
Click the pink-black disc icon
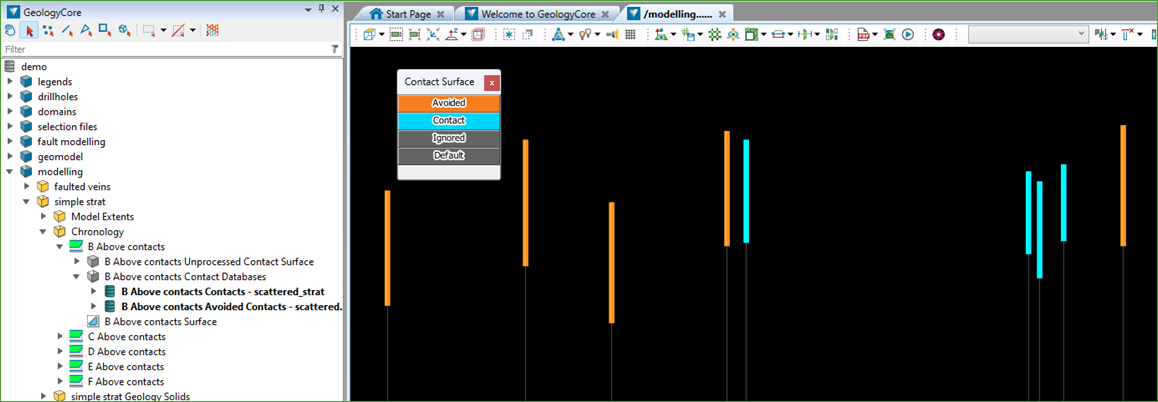(939, 34)
